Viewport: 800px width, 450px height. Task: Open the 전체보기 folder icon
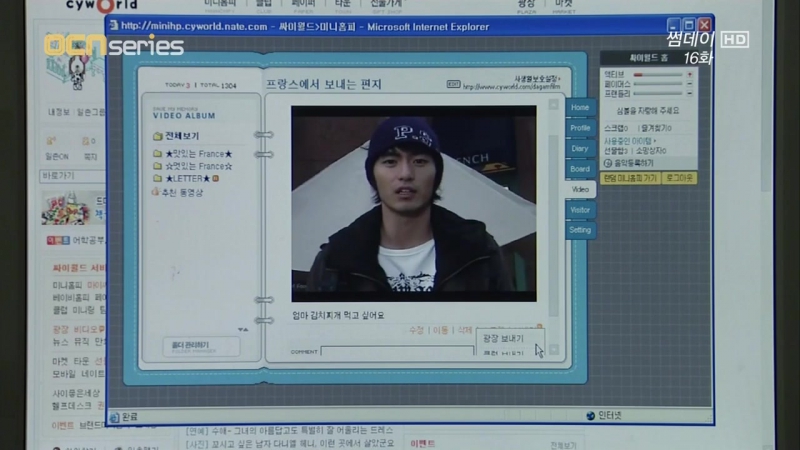pyautogui.click(x=157, y=136)
